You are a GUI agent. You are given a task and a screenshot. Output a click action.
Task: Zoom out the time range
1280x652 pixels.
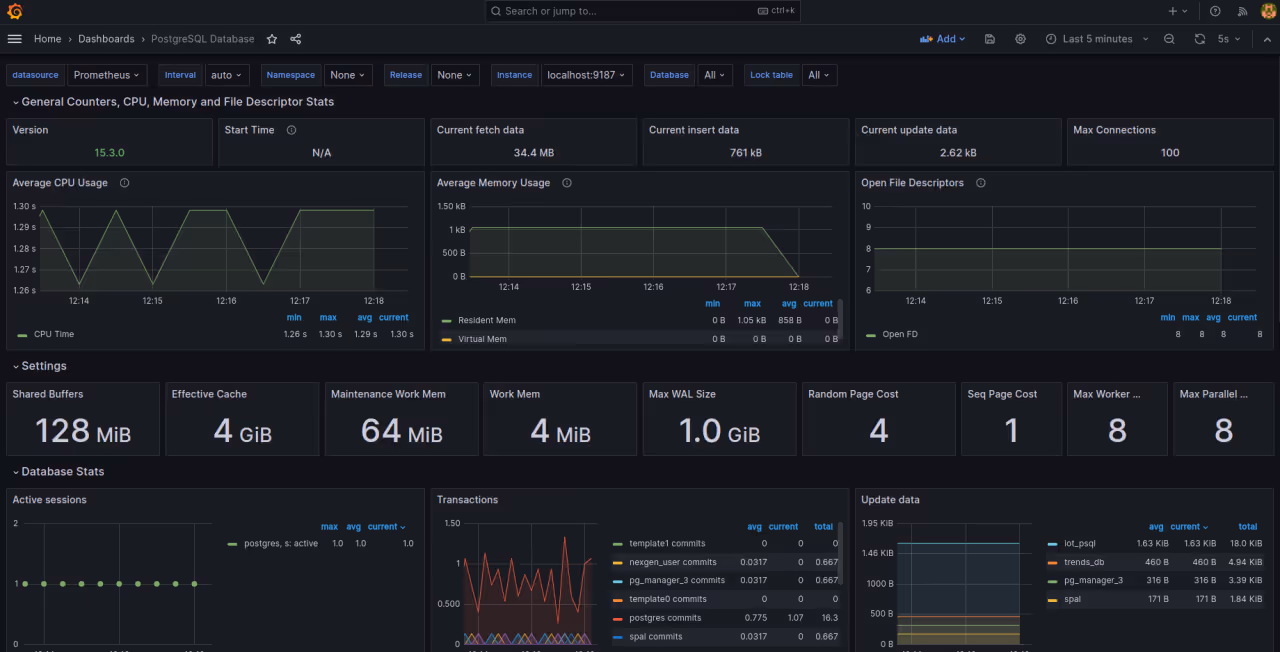(x=1169, y=39)
